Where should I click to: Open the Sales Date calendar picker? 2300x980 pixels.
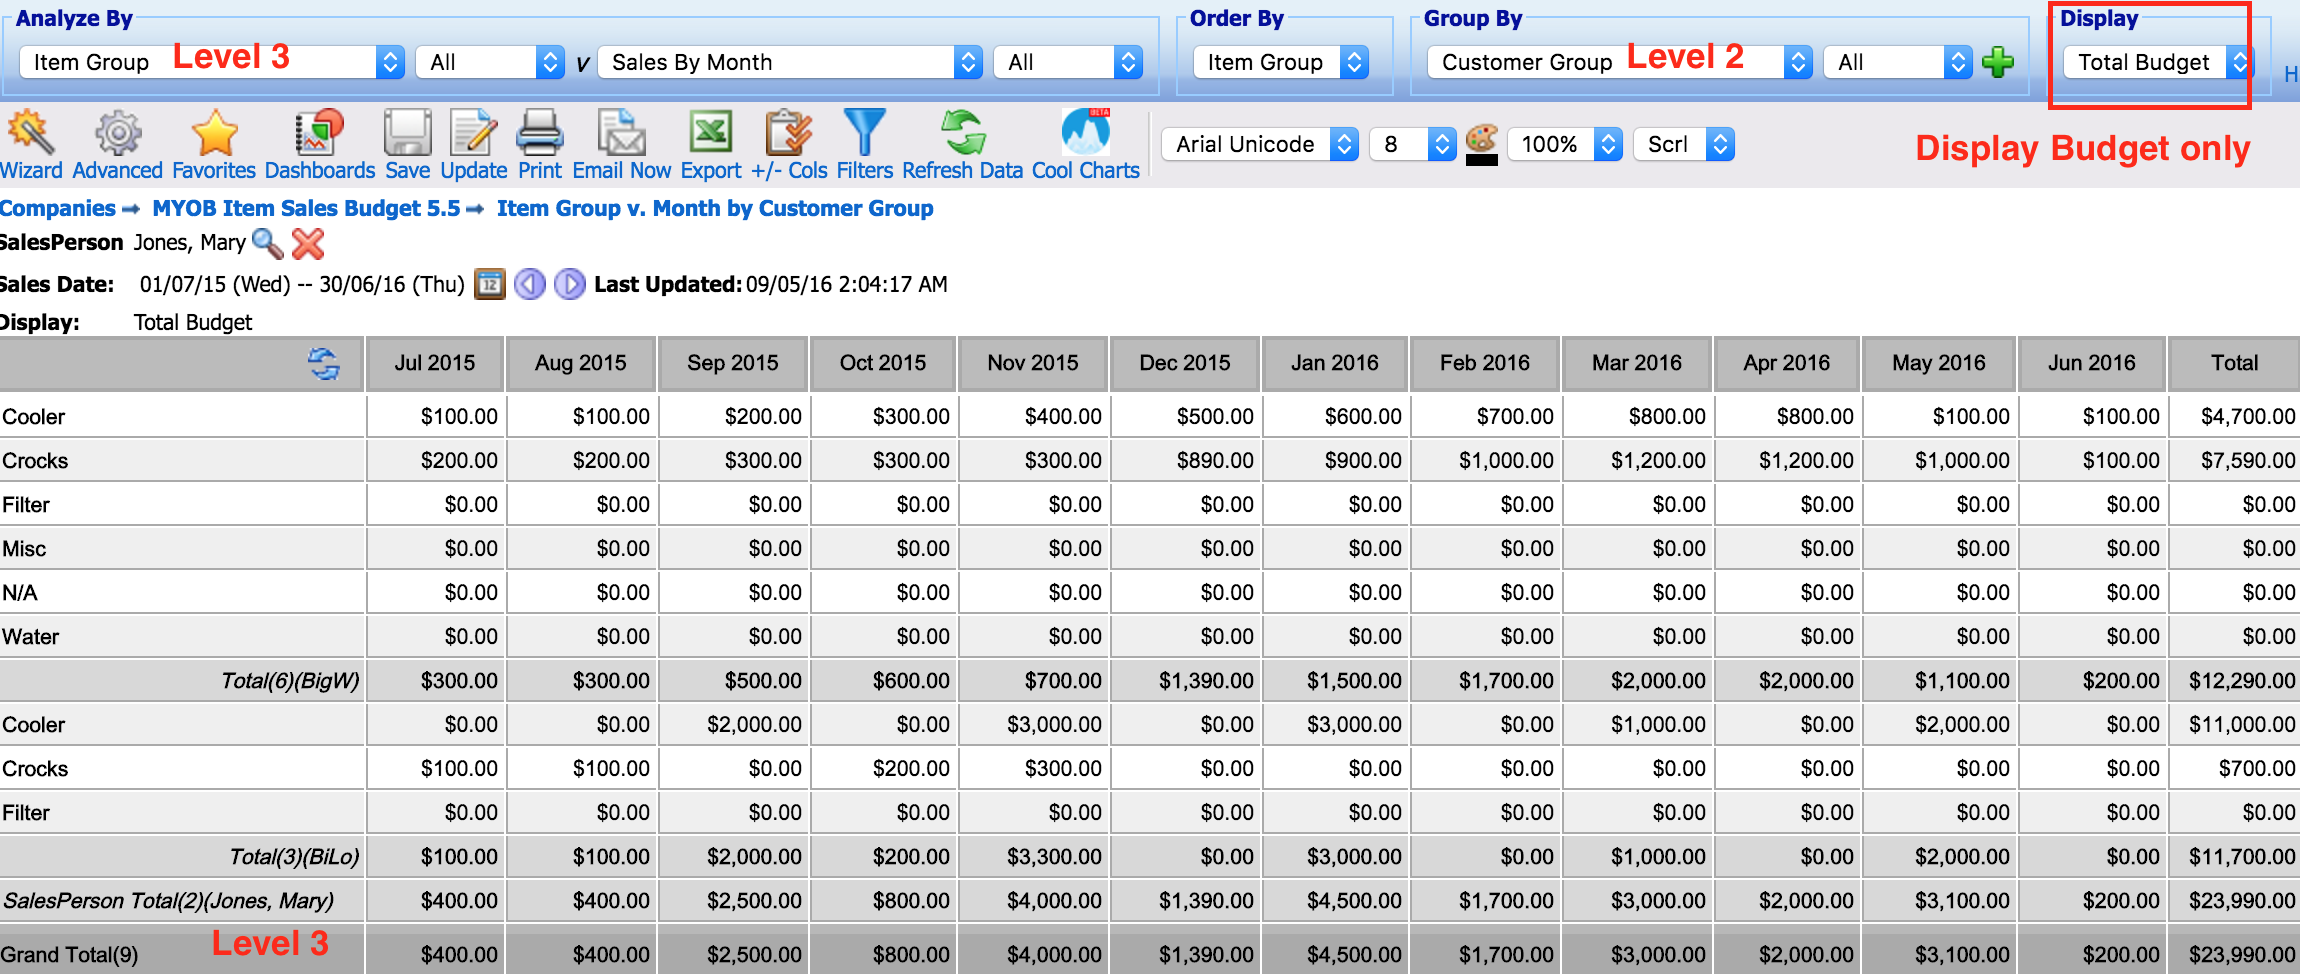click(x=489, y=284)
